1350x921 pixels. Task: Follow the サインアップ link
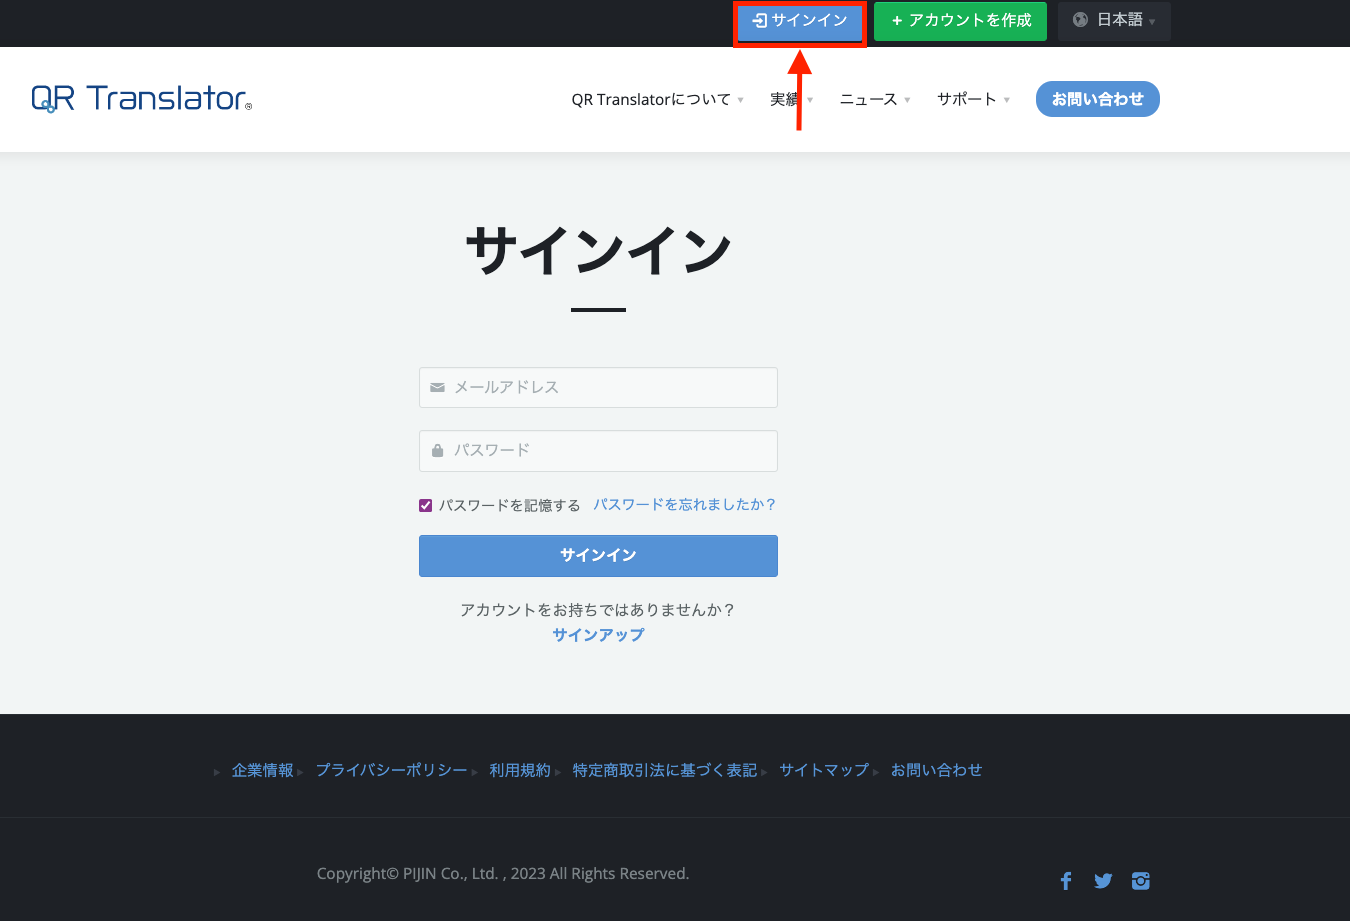click(598, 635)
